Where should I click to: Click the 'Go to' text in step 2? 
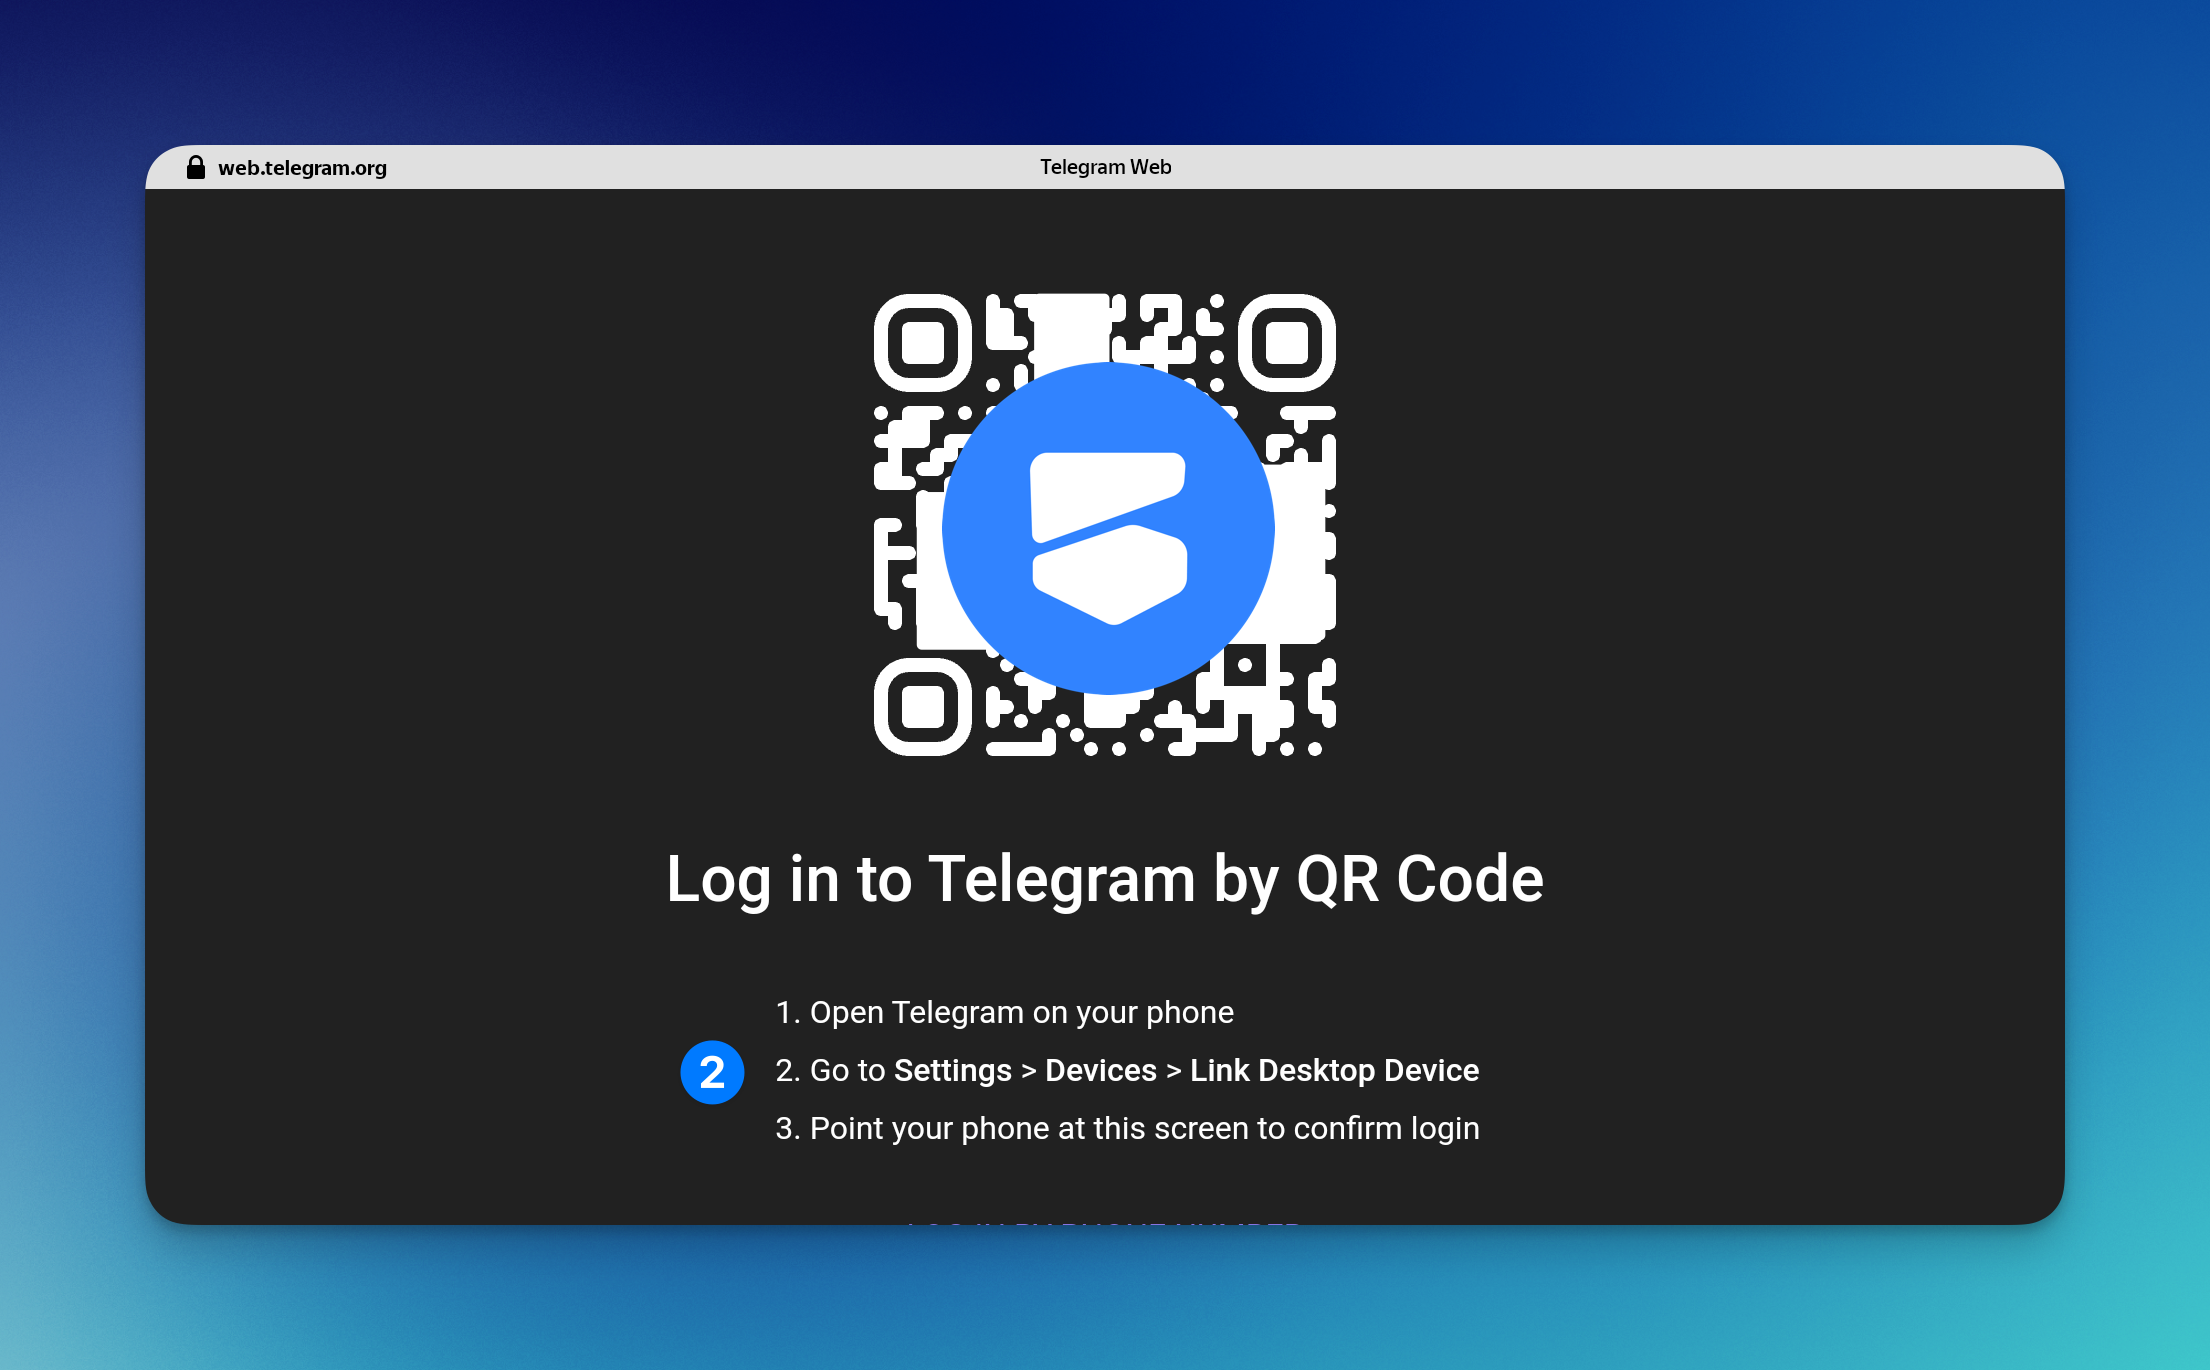coord(847,1070)
